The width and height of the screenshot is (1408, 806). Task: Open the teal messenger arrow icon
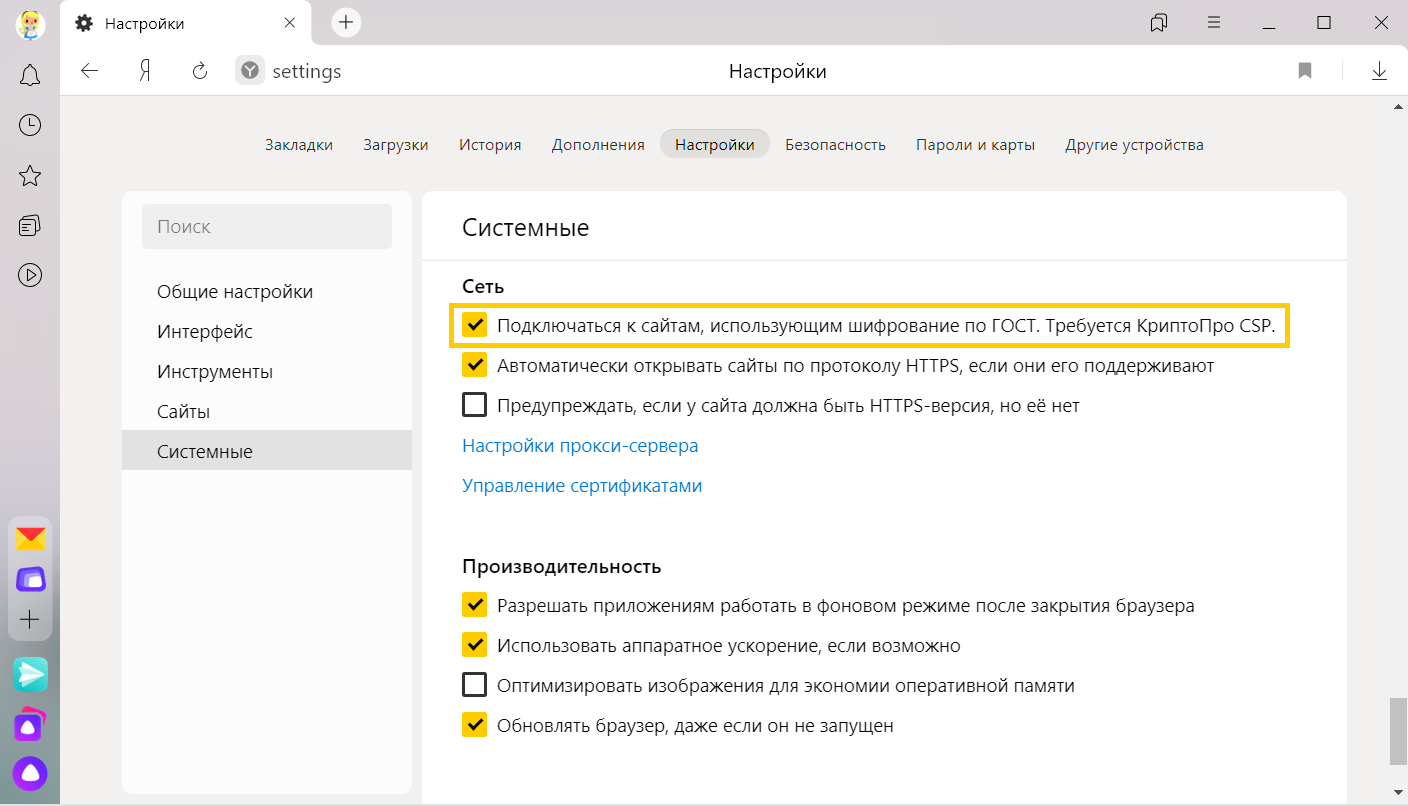(x=30, y=675)
